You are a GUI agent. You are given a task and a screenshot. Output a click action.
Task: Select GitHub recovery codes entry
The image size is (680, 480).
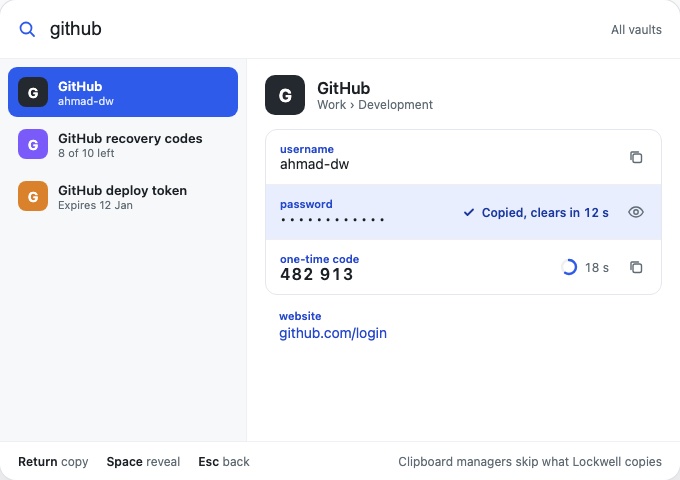tap(123, 144)
